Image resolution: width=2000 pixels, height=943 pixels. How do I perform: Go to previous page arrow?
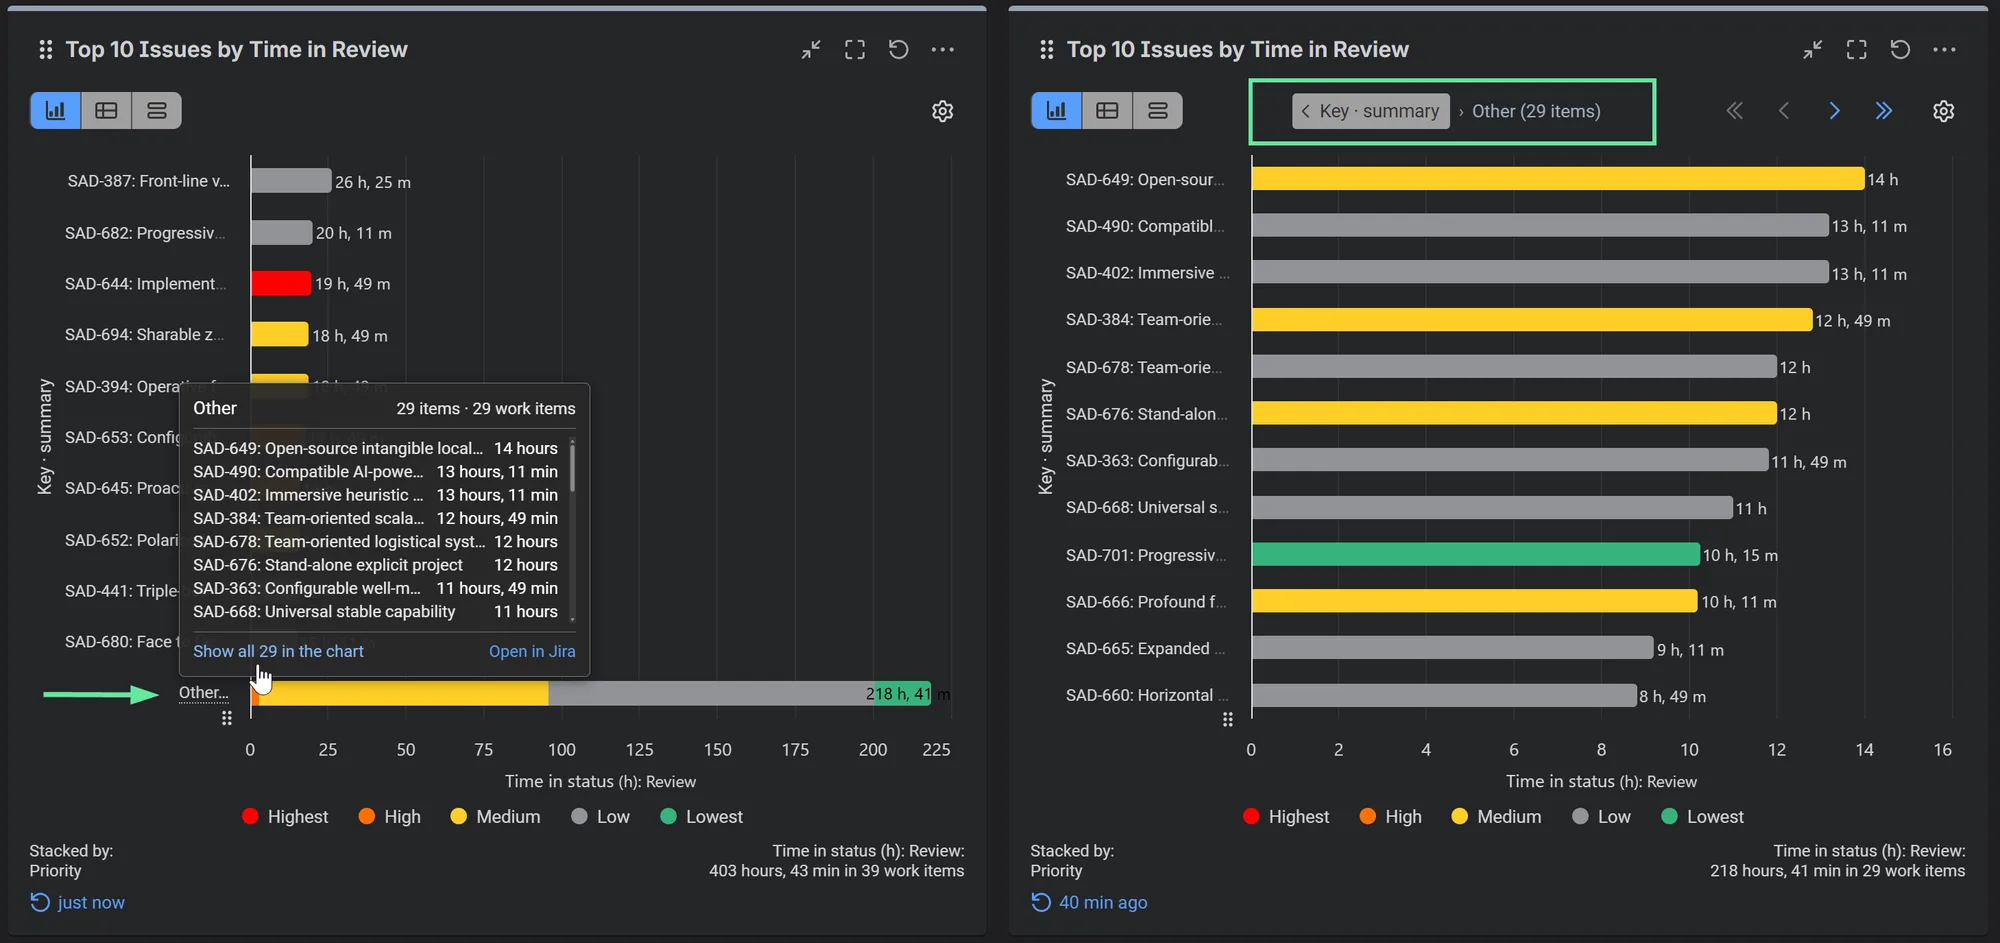pyautogui.click(x=1784, y=111)
